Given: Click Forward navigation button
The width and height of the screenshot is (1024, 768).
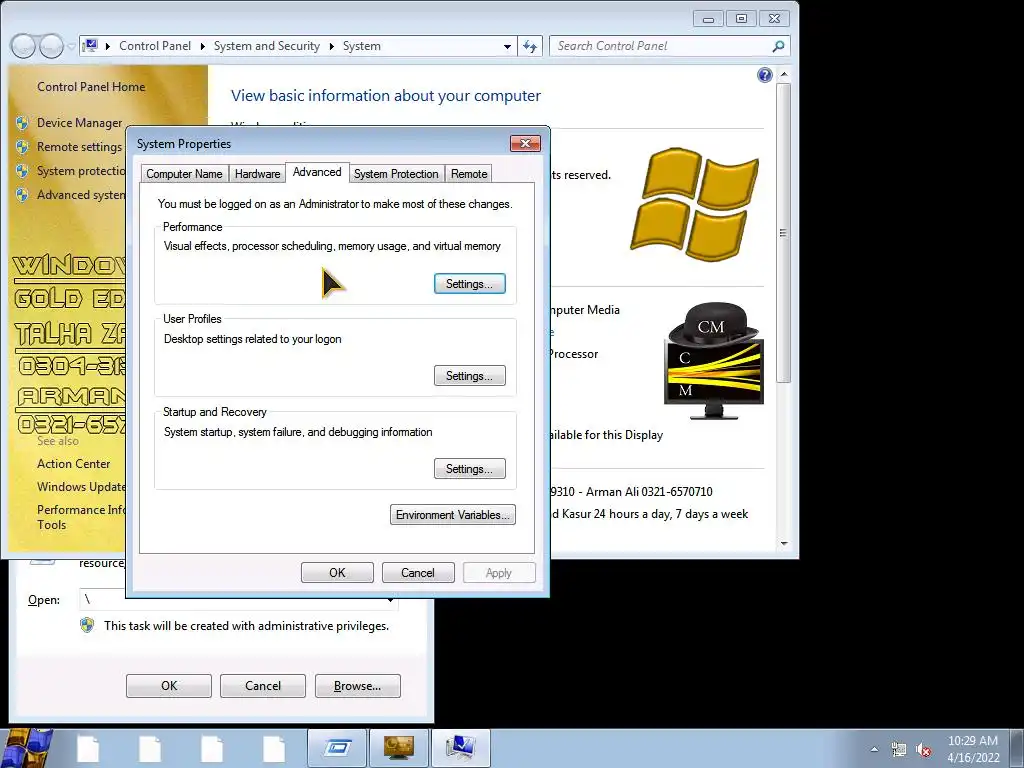Looking at the screenshot, I should 51,46.
